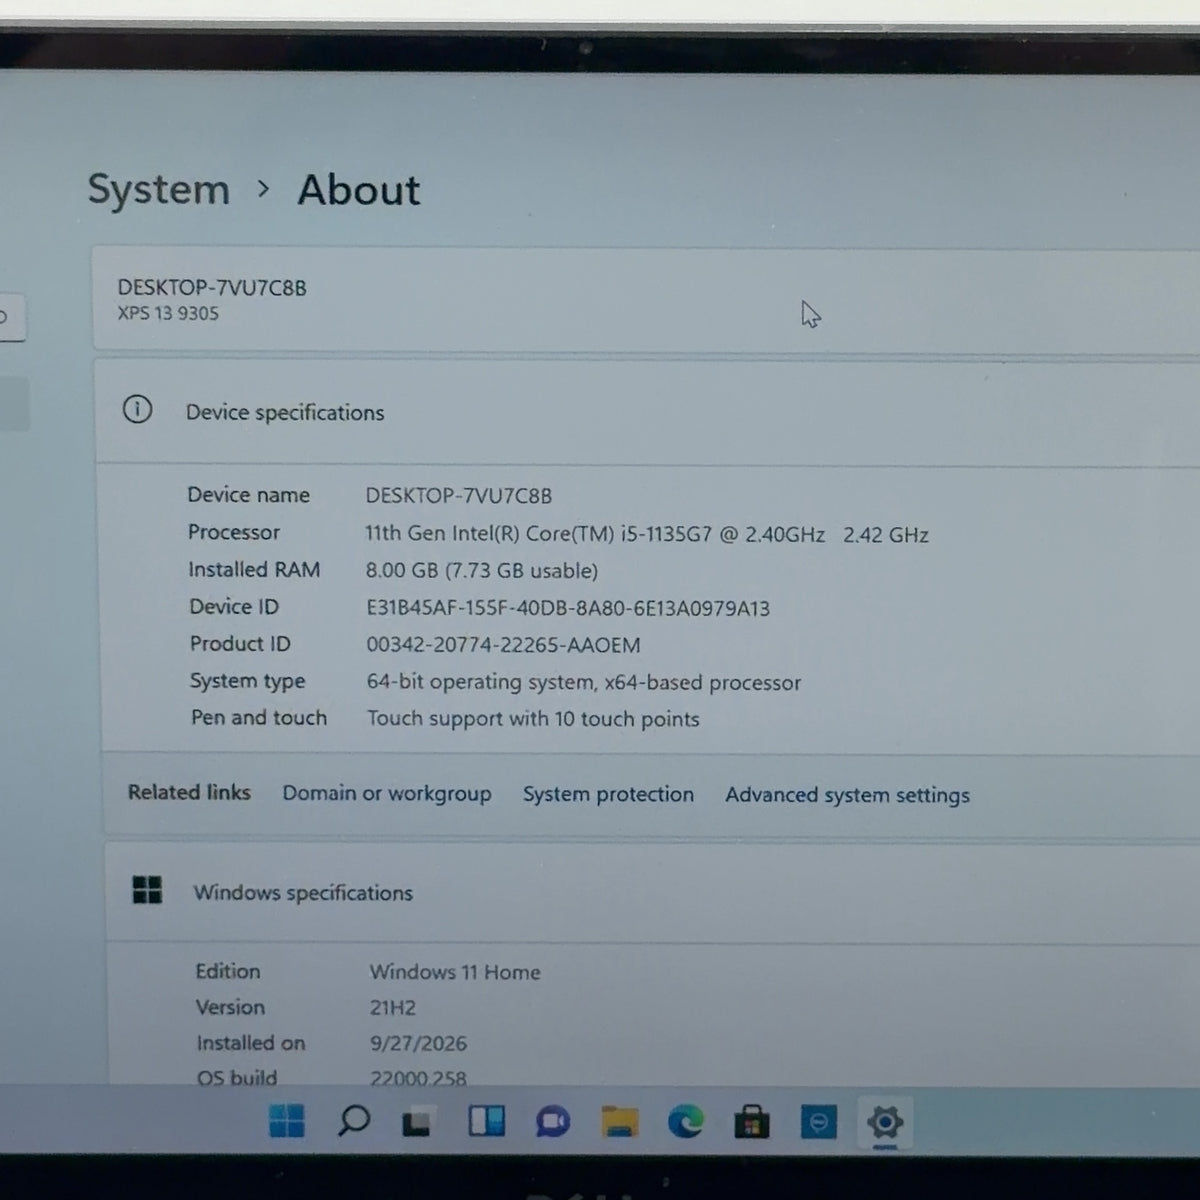1200x1200 pixels.
Task: Click the About breadcrumb title
Action: (x=359, y=190)
